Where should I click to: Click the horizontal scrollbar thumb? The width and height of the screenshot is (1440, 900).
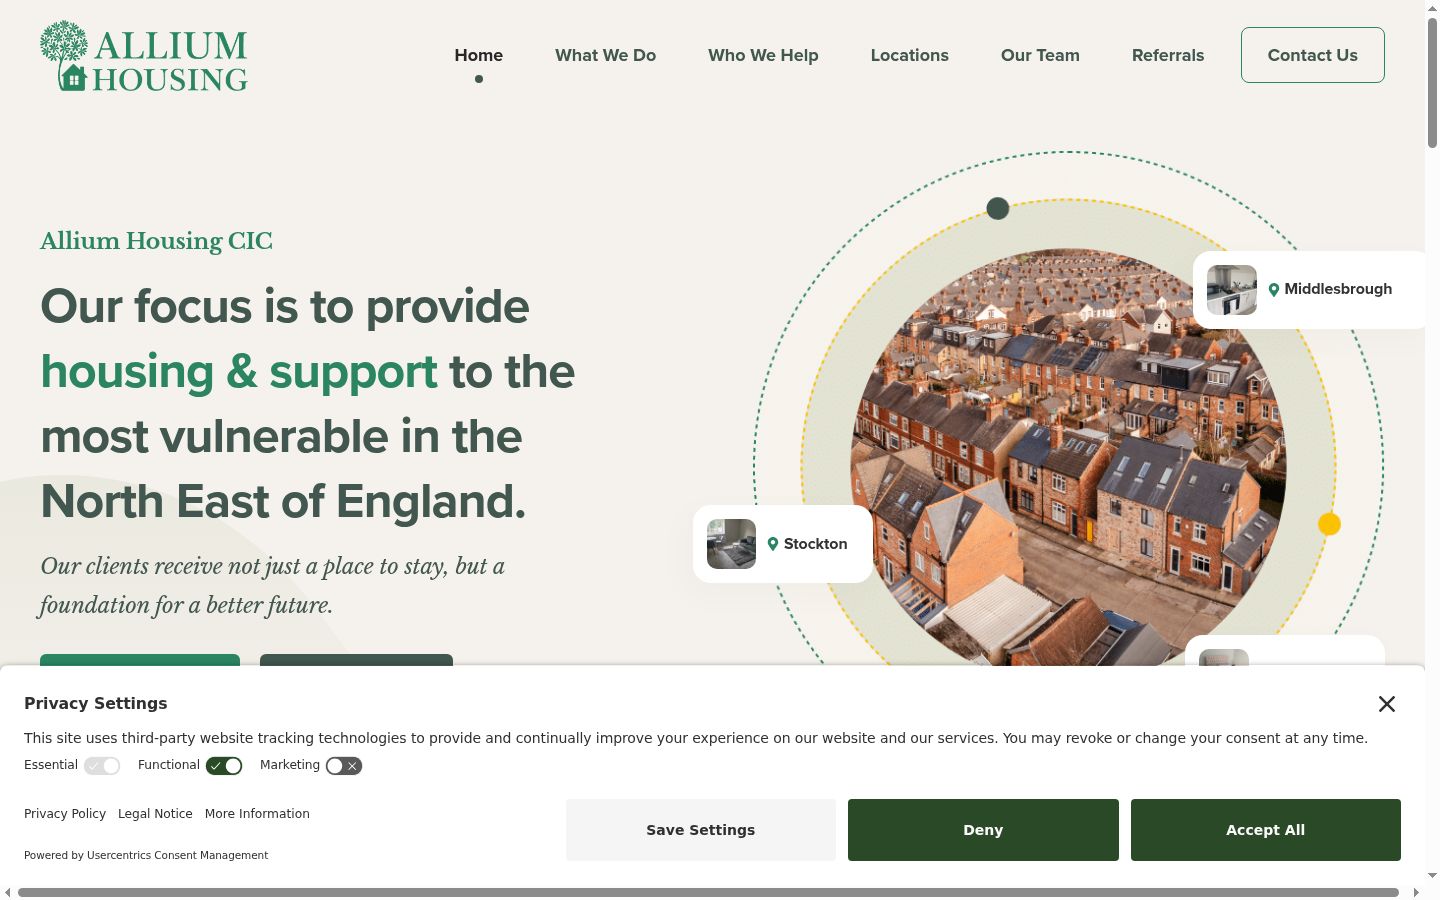tap(708, 892)
